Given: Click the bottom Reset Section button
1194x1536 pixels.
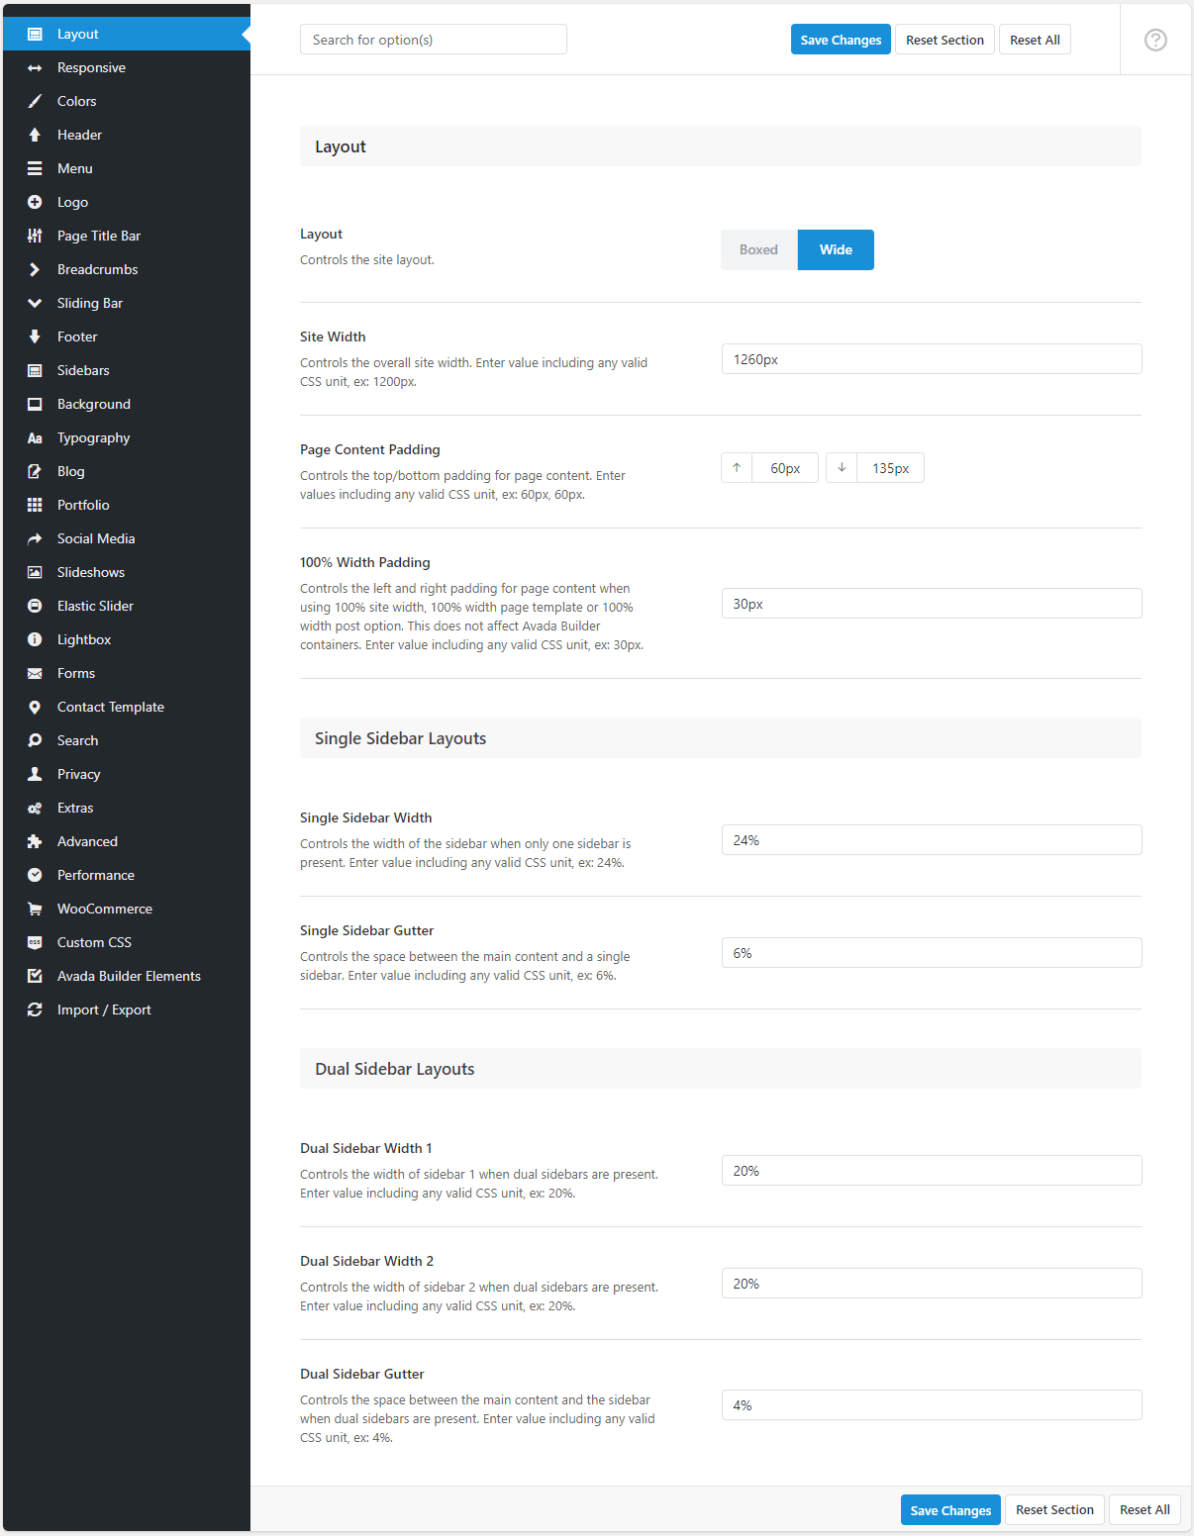Looking at the screenshot, I should click(x=1054, y=1510).
